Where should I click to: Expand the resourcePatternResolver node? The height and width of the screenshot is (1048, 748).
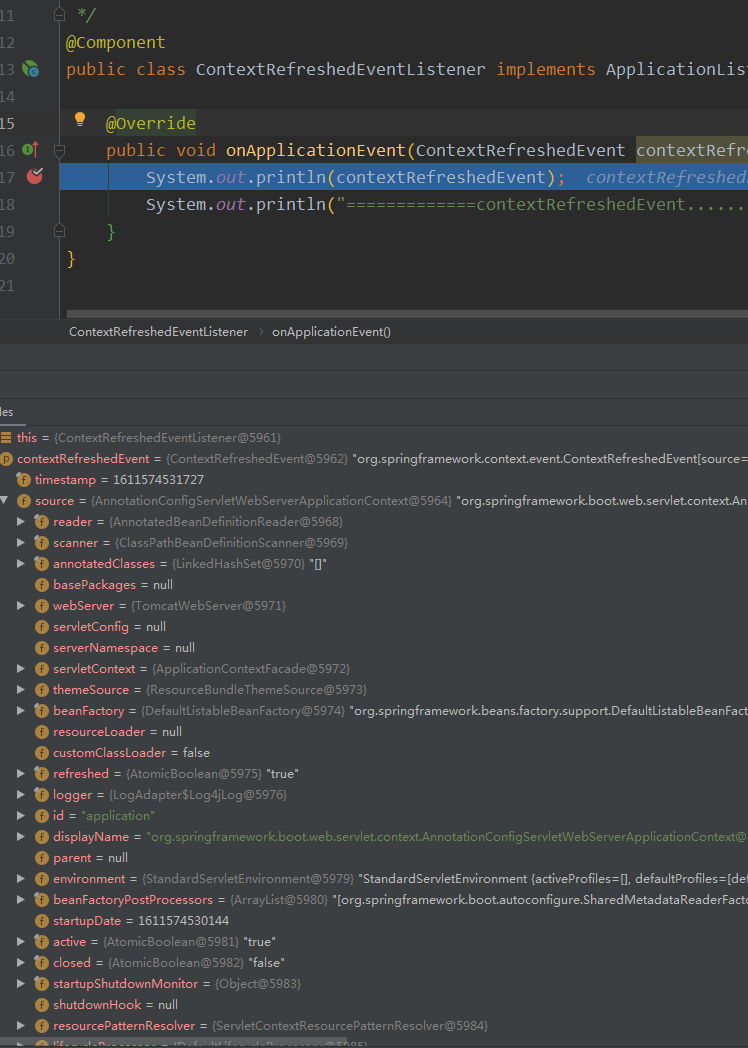21,1025
